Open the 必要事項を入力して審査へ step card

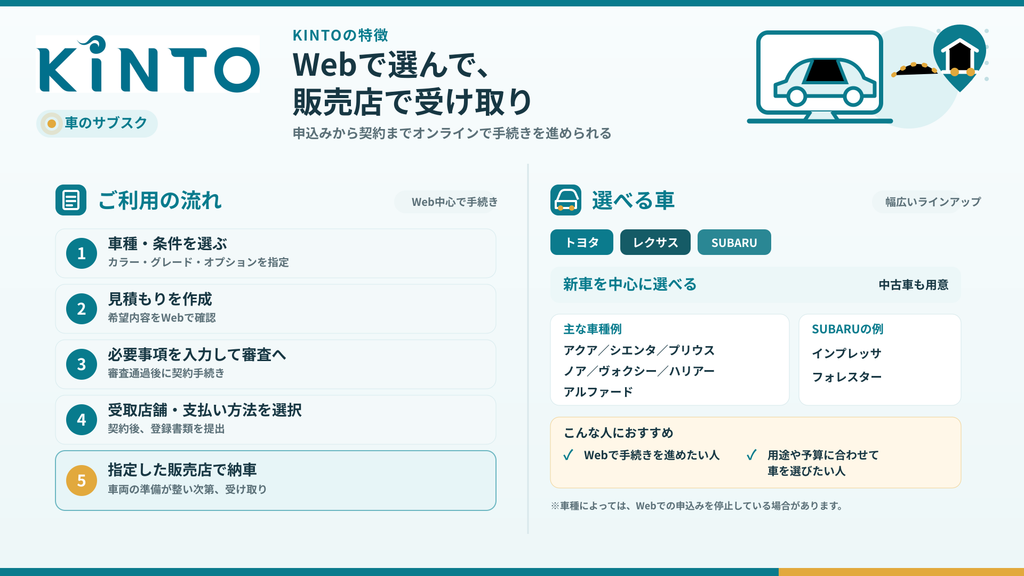pyautogui.click(x=276, y=364)
